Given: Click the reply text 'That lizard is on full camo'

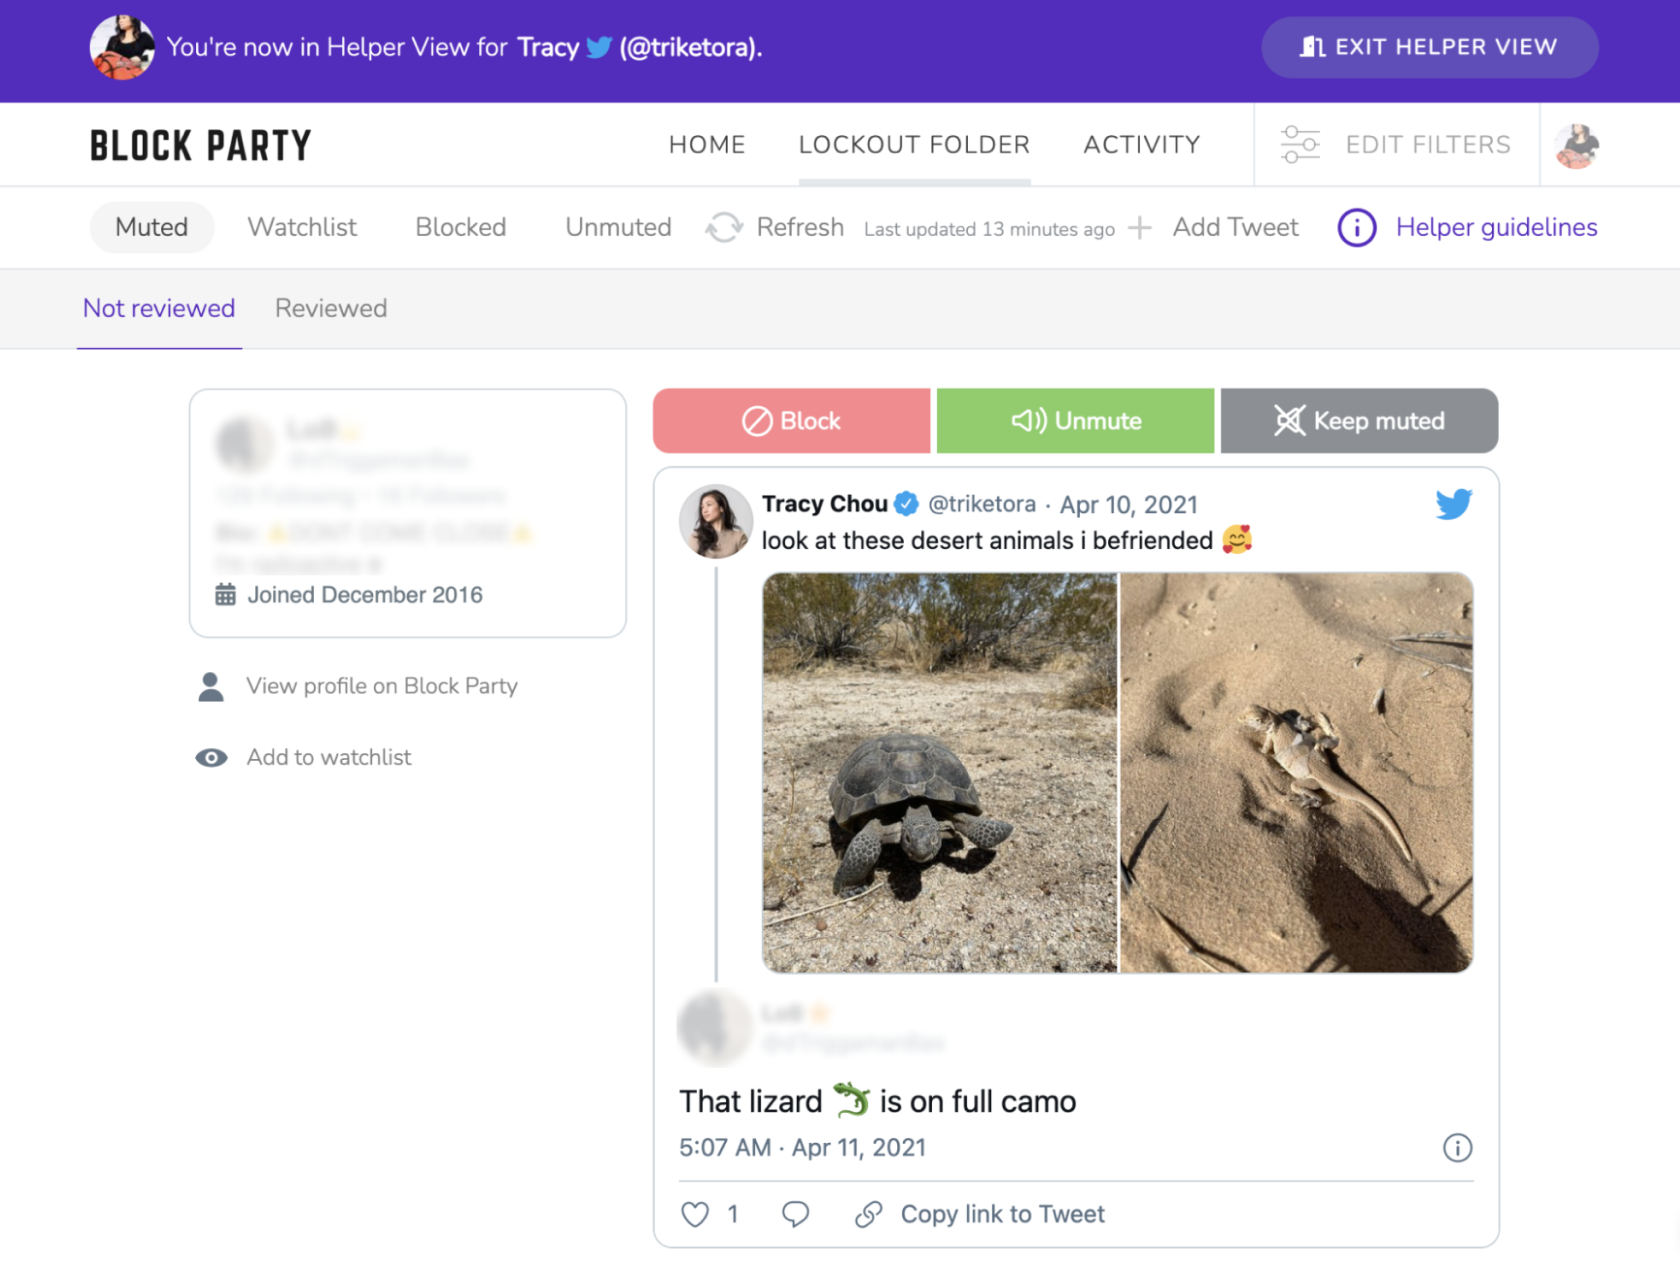Looking at the screenshot, I should (x=878, y=1101).
